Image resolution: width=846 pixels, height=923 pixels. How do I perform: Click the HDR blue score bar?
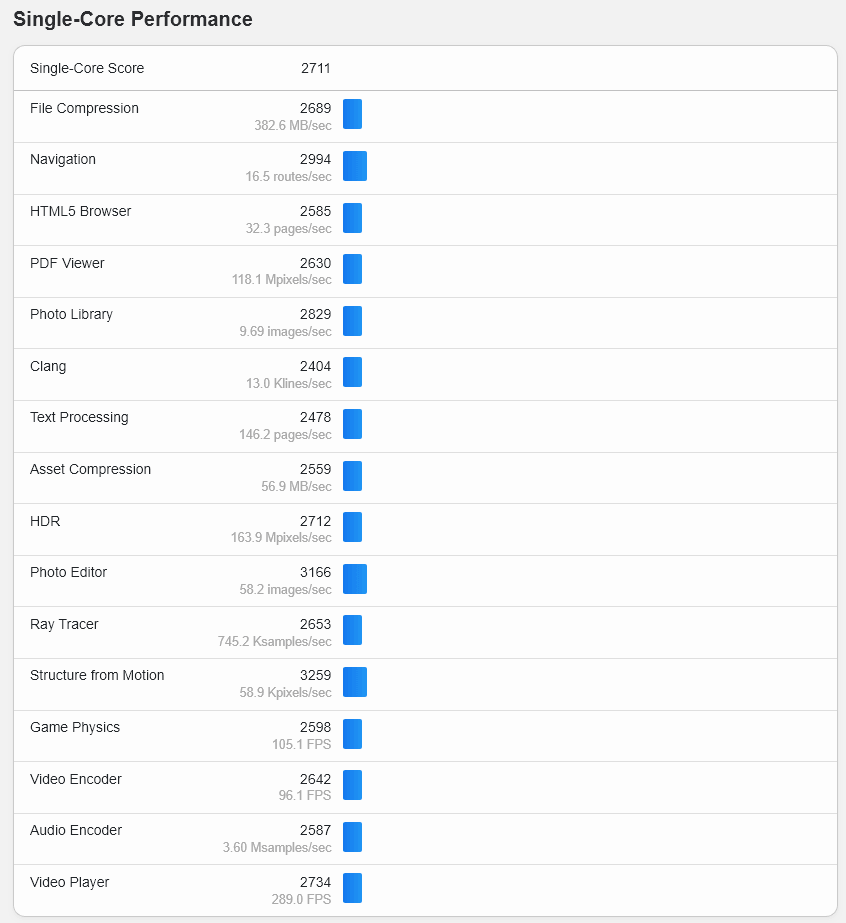(x=352, y=527)
